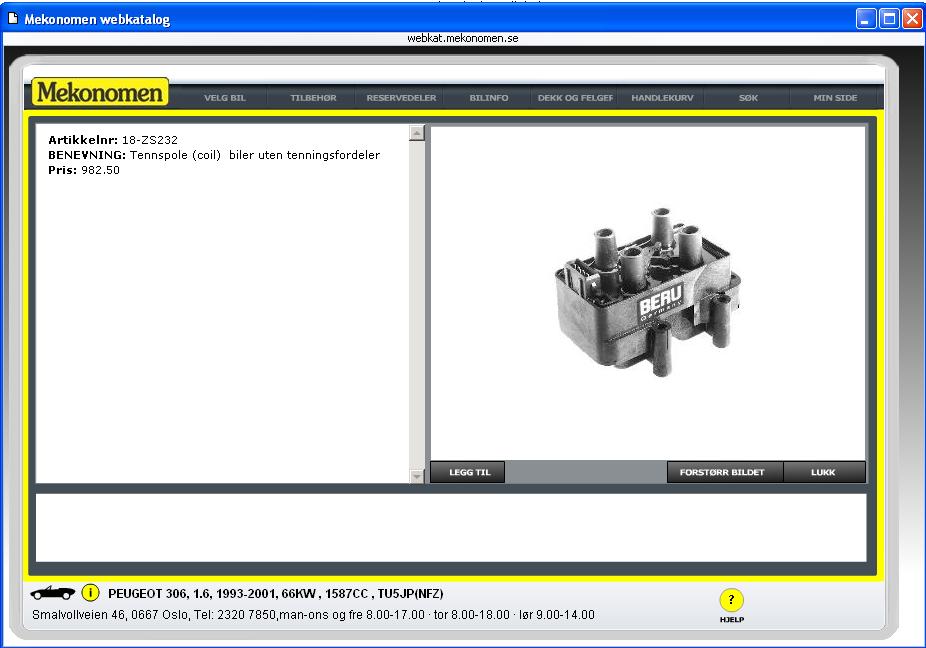Click the FORSTØRR BILDET button
The width and height of the screenshot is (926, 648).
pos(725,472)
